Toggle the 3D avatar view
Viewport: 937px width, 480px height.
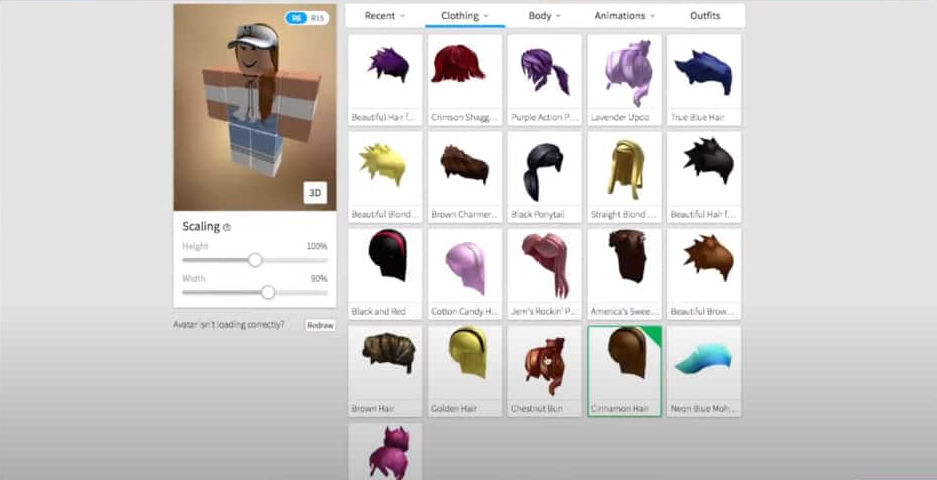[x=315, y=192]
